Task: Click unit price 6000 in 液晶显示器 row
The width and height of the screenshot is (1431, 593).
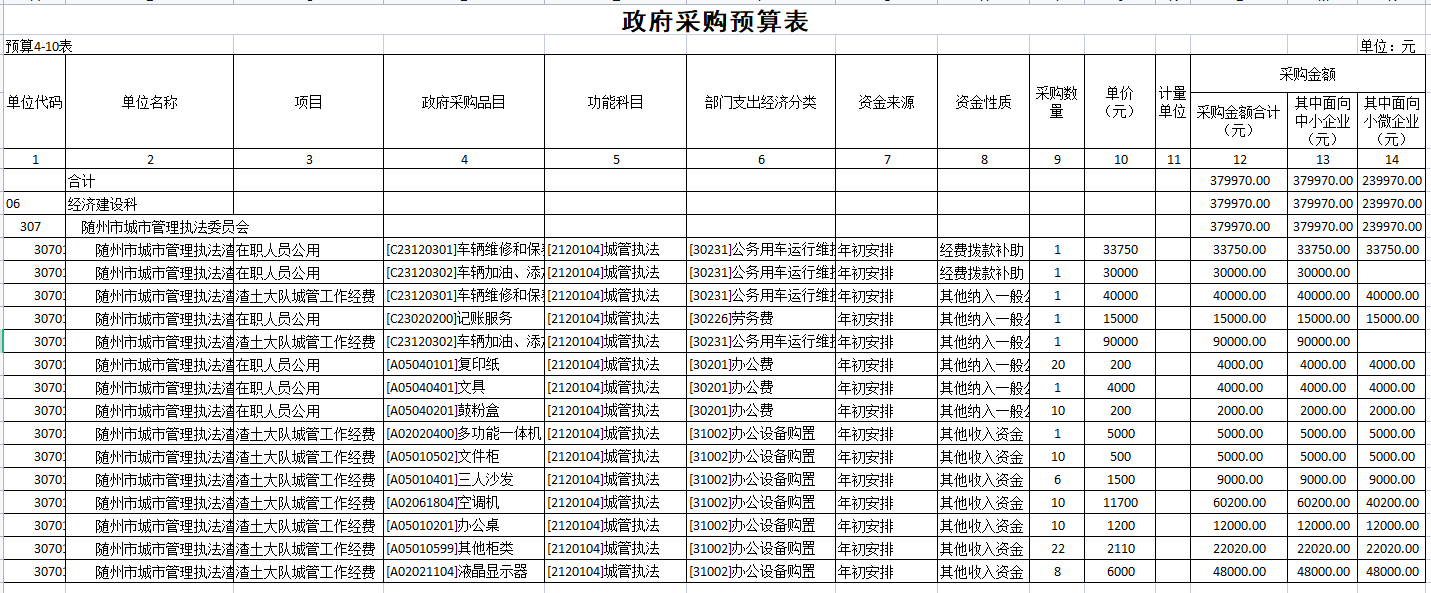Action: 1120,572
